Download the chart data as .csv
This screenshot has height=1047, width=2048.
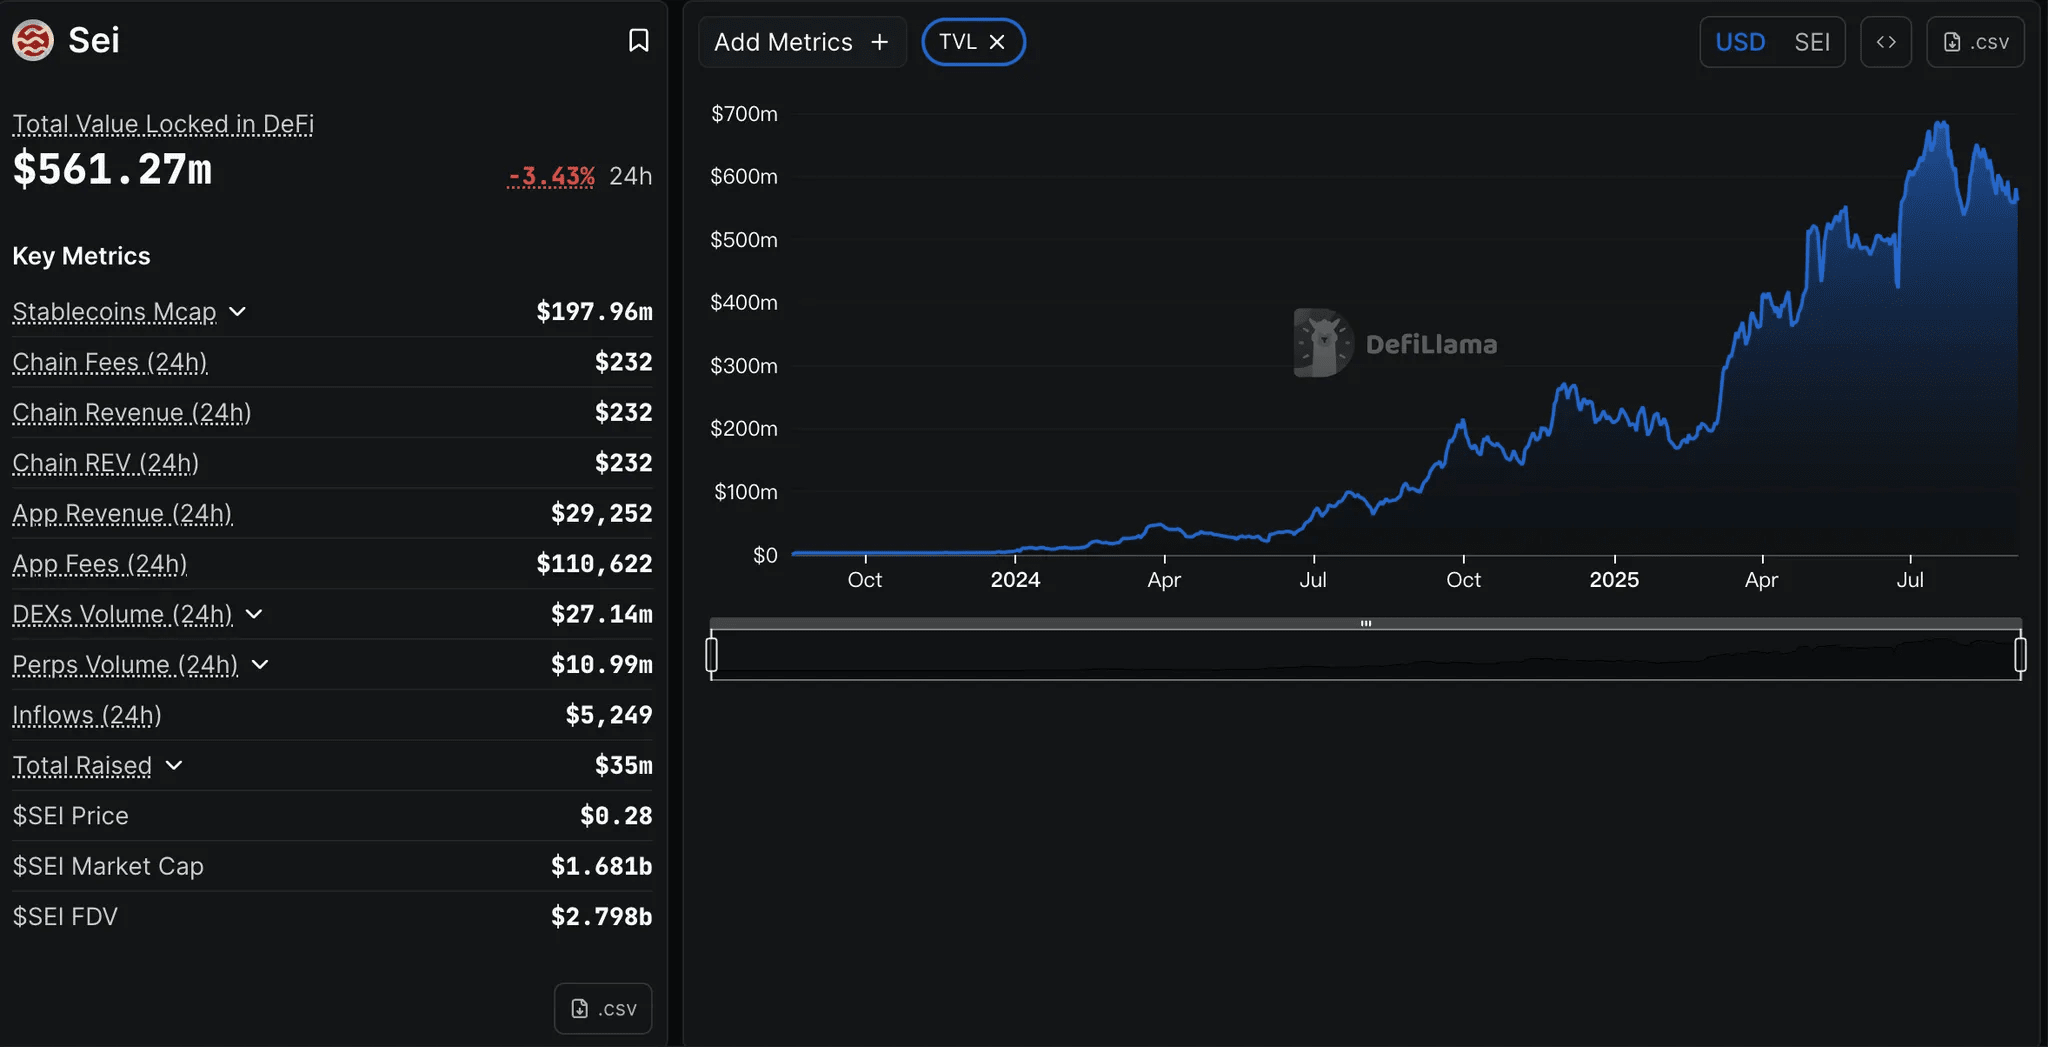1975,42
